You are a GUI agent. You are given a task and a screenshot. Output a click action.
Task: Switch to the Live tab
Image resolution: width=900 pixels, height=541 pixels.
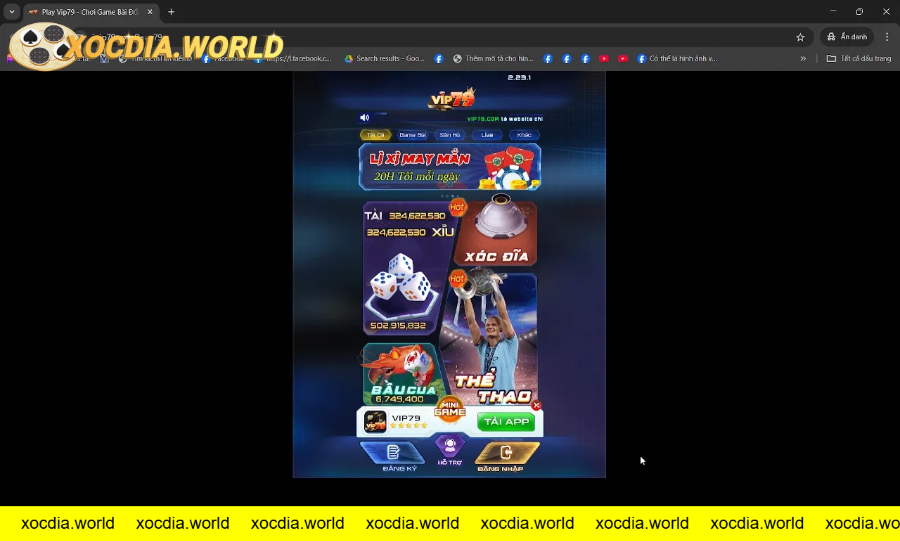point(487,135)
